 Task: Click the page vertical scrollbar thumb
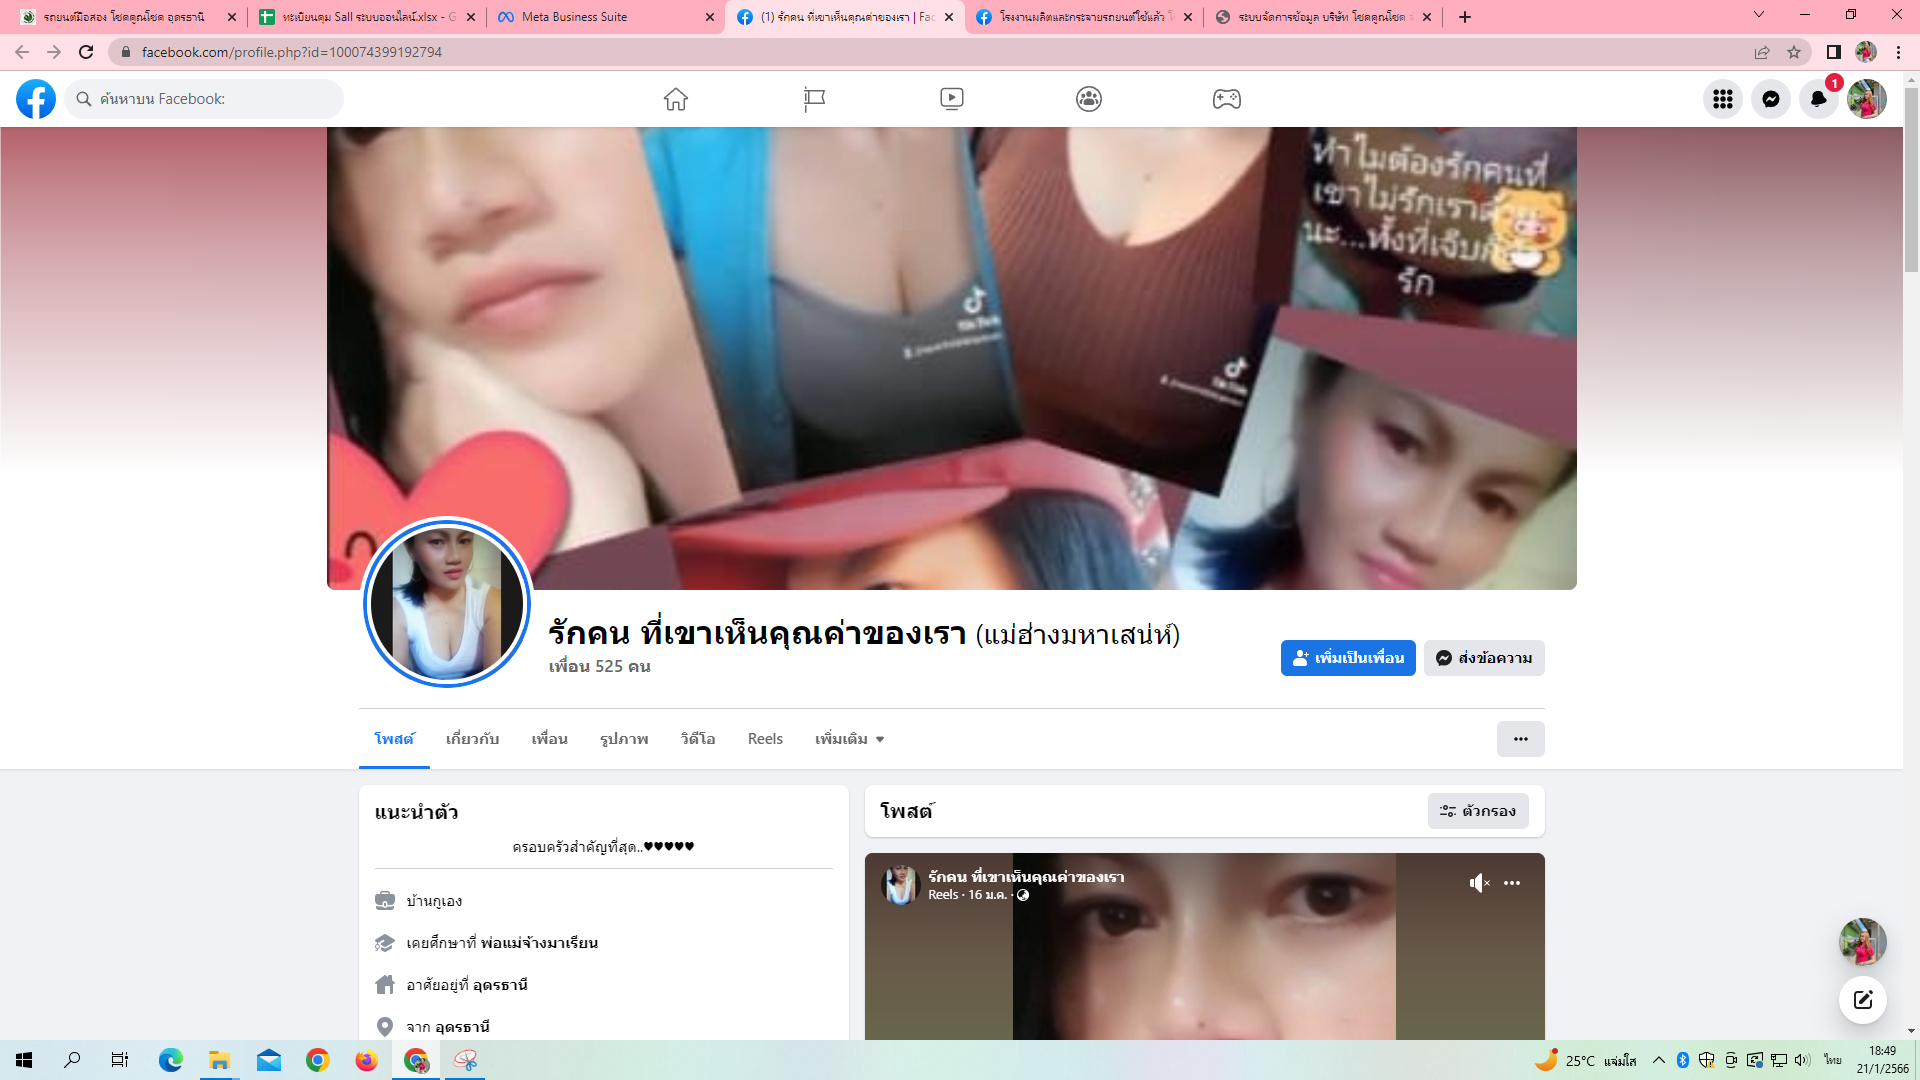1911,180
